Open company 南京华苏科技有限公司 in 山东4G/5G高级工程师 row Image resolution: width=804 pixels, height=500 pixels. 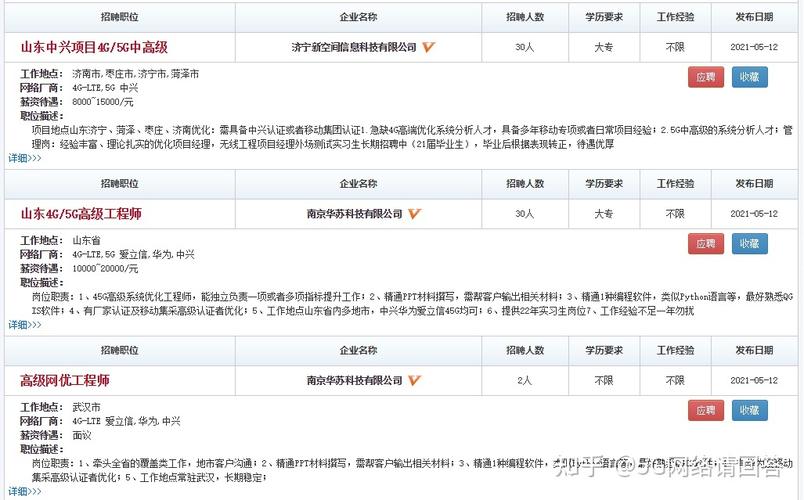[x=354, y=214]
